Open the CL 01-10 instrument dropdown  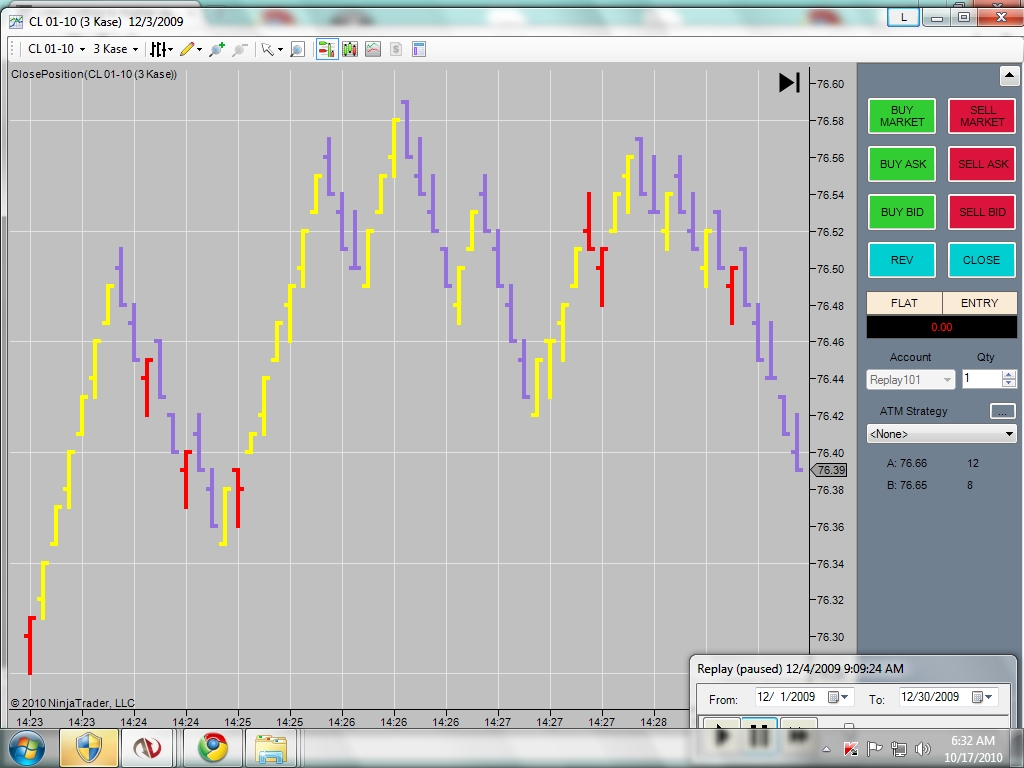pos(56,49)
